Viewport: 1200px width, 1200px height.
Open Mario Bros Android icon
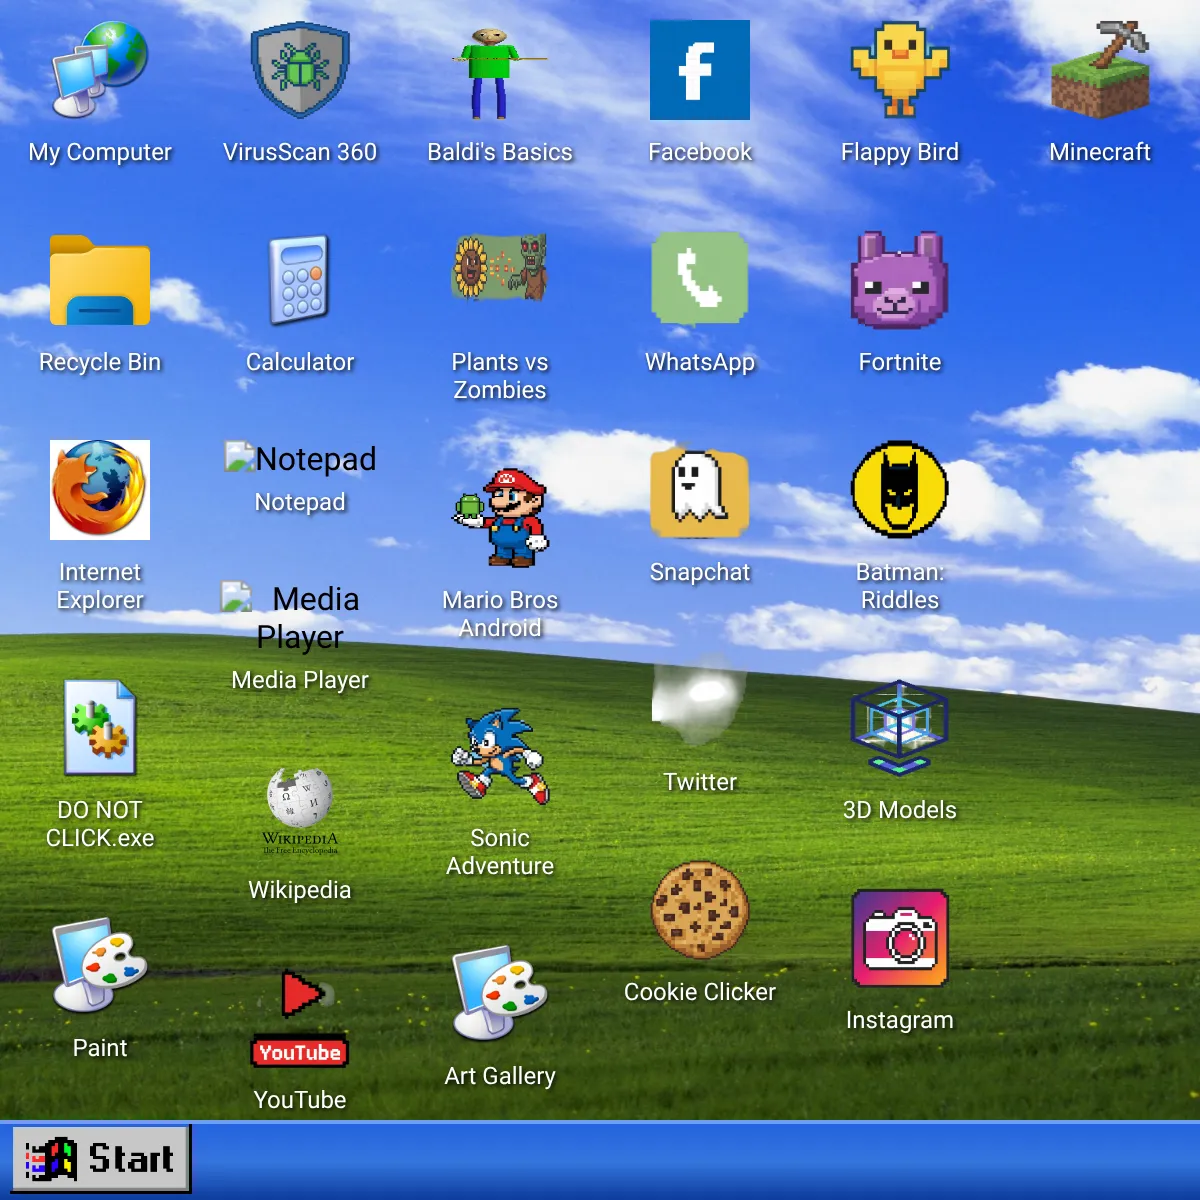click(x=500, y=518)
